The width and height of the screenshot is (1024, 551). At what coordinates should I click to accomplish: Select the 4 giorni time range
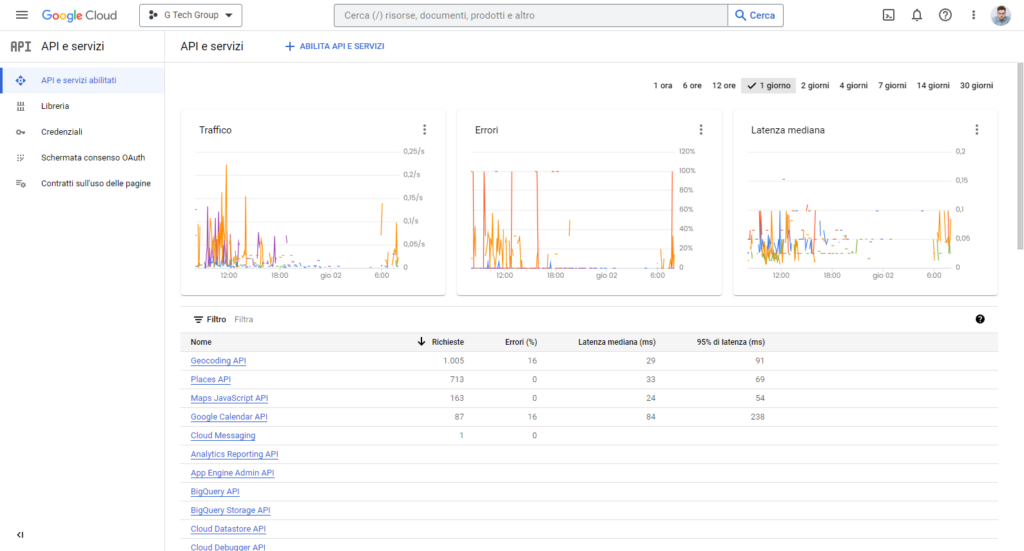pos(853,86)
